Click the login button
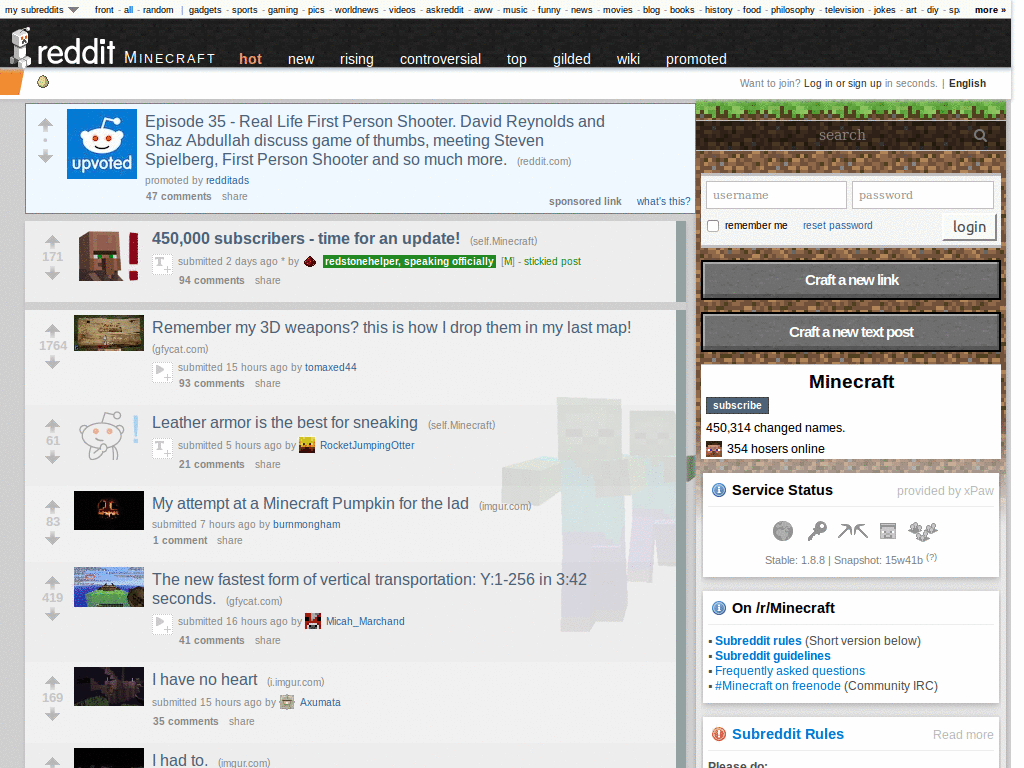This screenshot has height=768, width=1024. 969,227
